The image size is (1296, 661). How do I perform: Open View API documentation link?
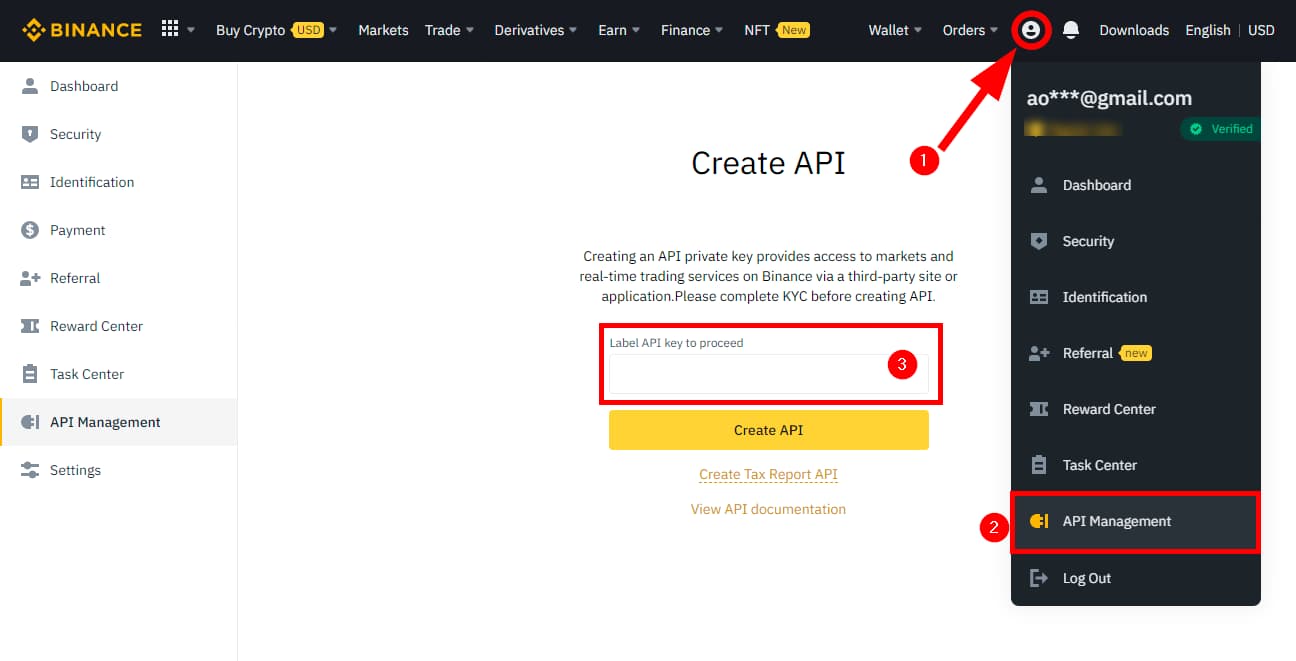tap(768, 509)
